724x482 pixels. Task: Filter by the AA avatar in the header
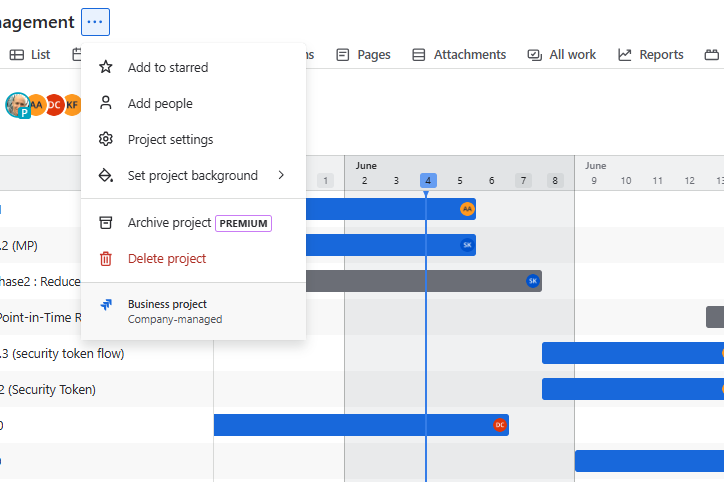tap(37, 105)
